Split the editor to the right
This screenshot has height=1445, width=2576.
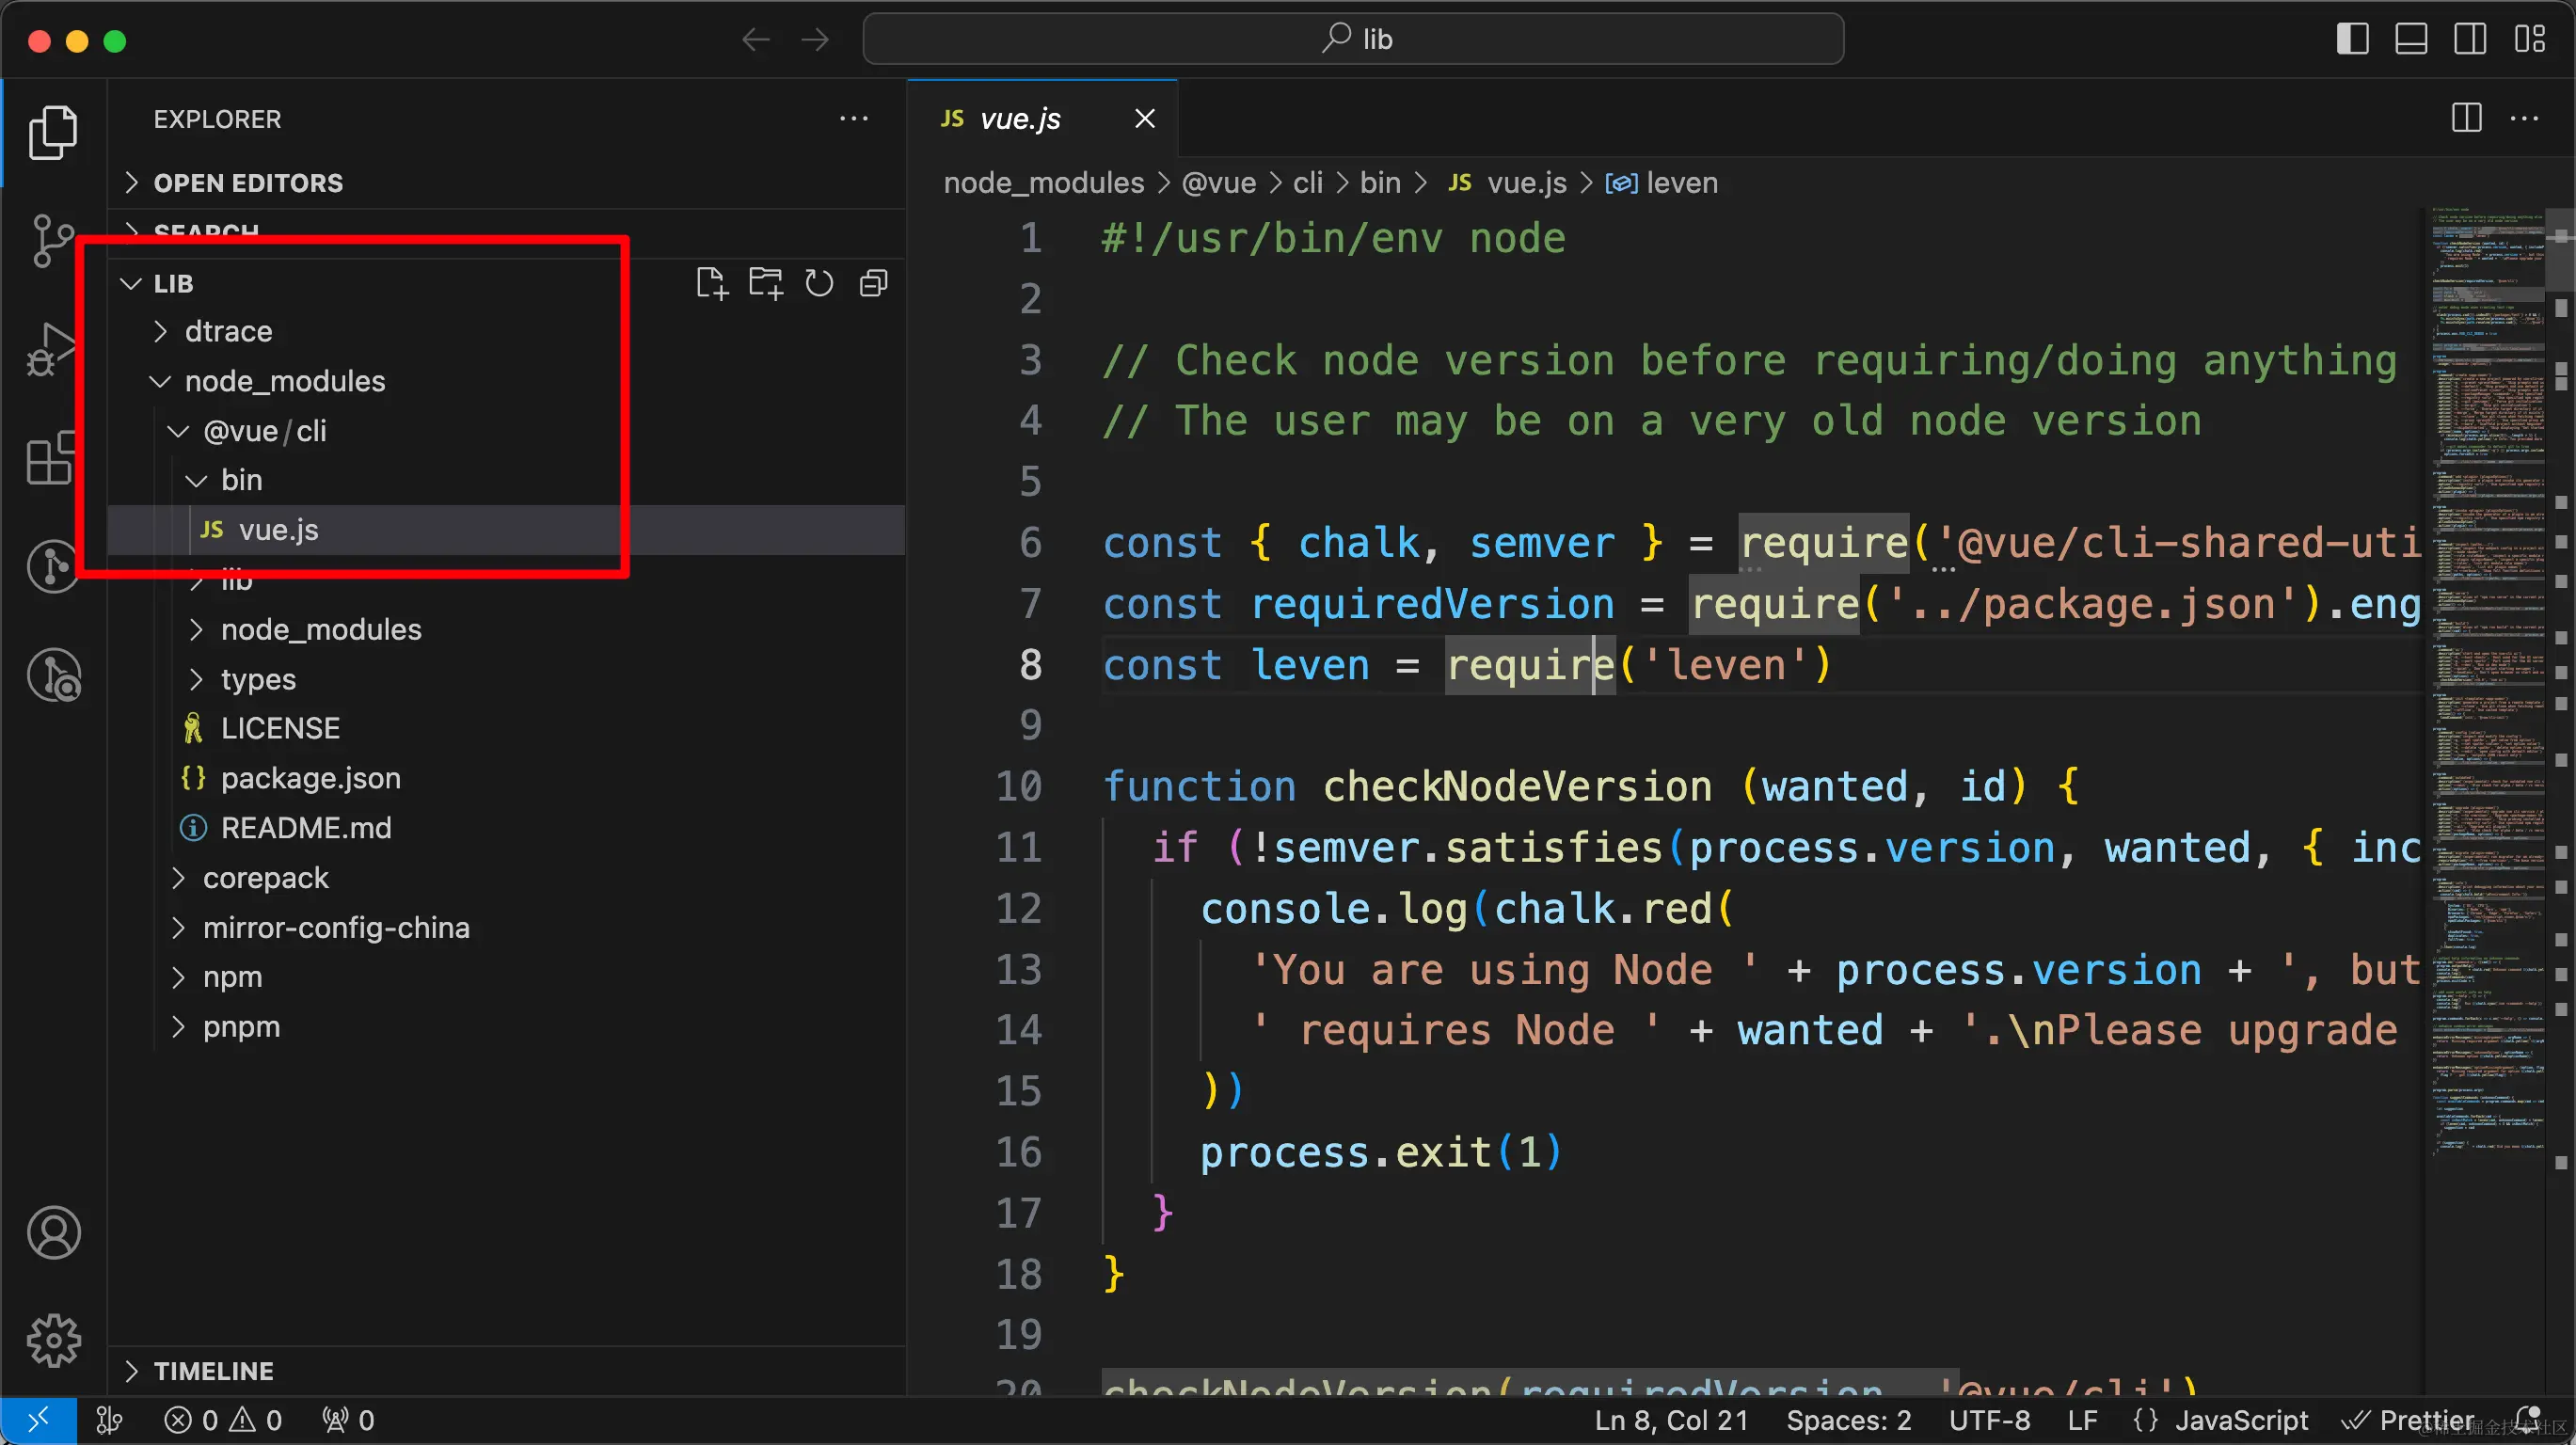click(x=2466, y=118)
